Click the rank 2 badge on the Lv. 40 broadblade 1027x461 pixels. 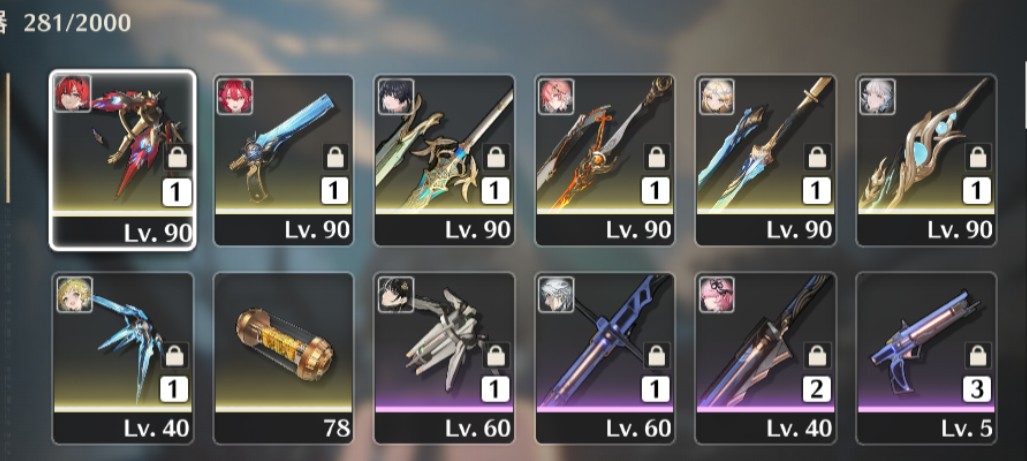817,389
